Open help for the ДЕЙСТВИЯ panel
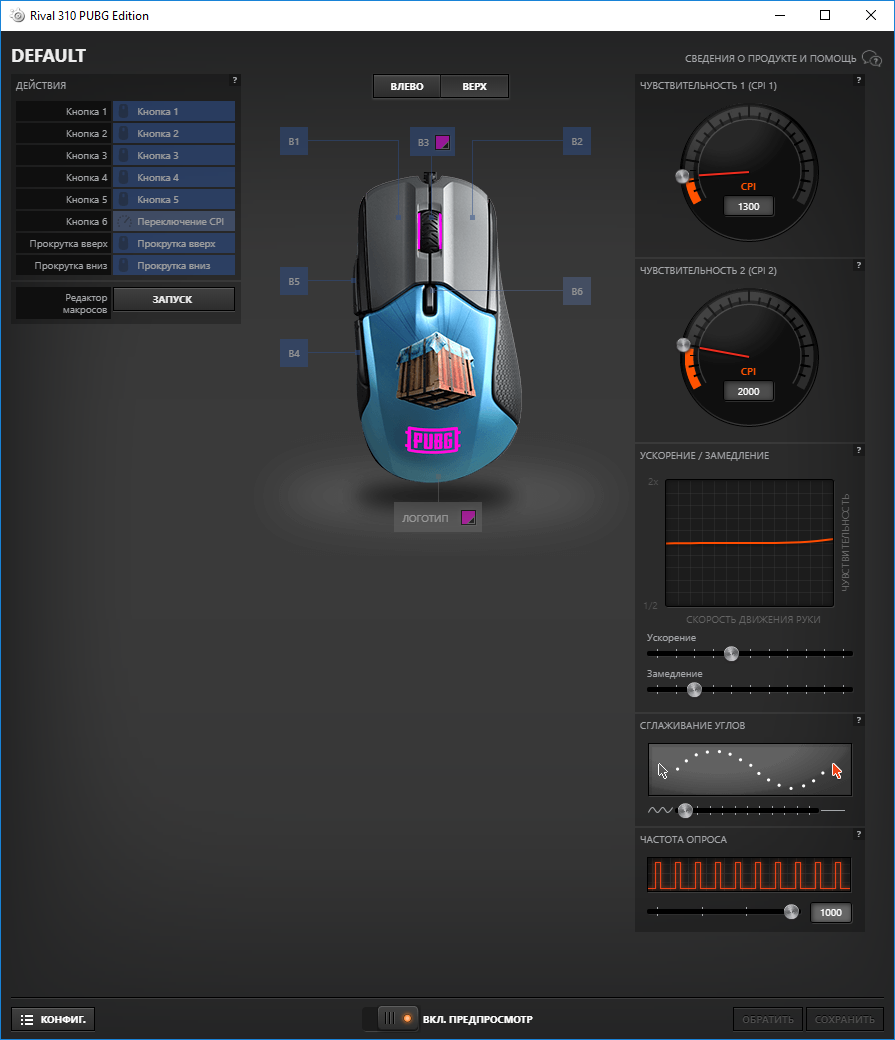Image resolution: width=895 pixels, height=1040 pixels. 234,80
